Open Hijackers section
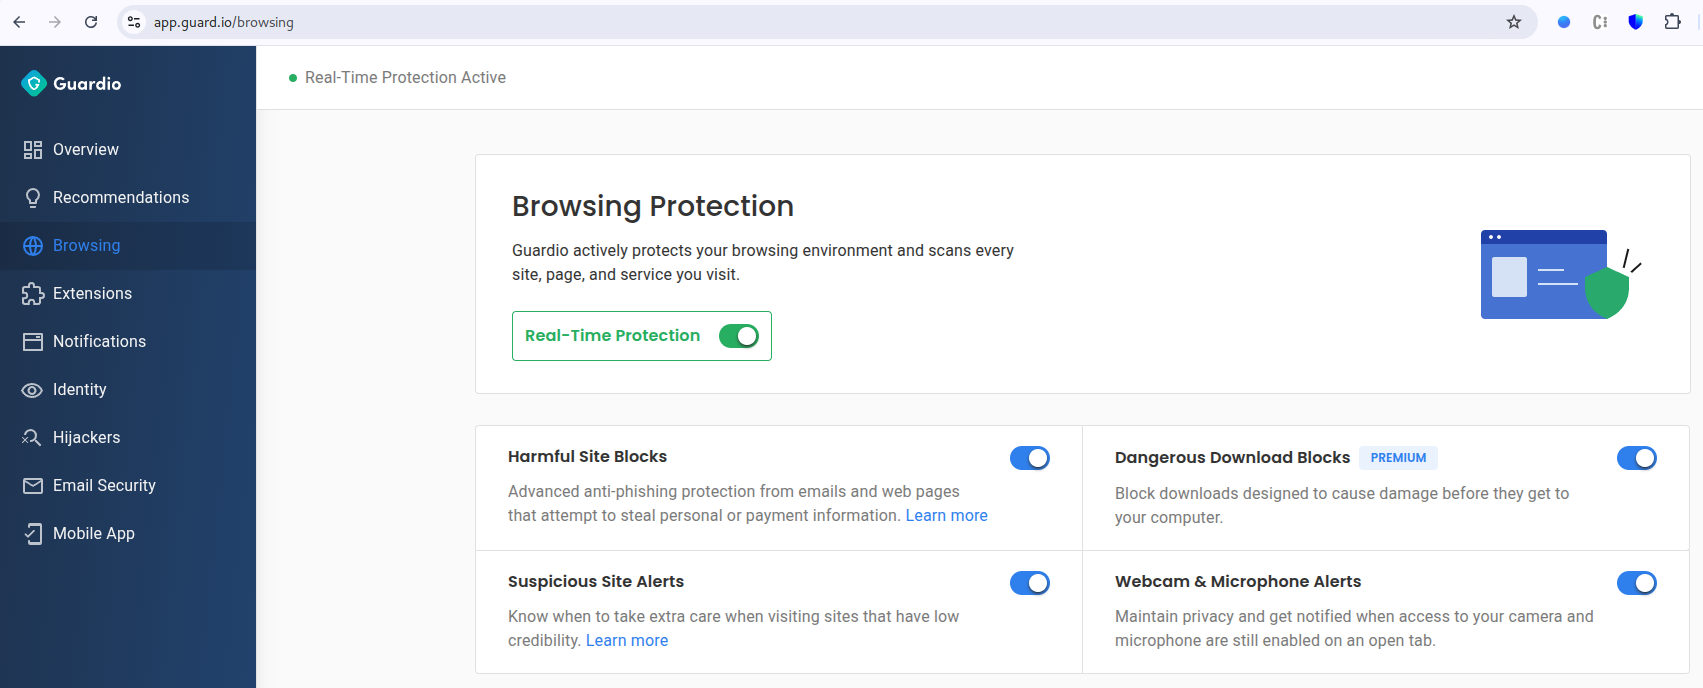 tap(128, 438)
